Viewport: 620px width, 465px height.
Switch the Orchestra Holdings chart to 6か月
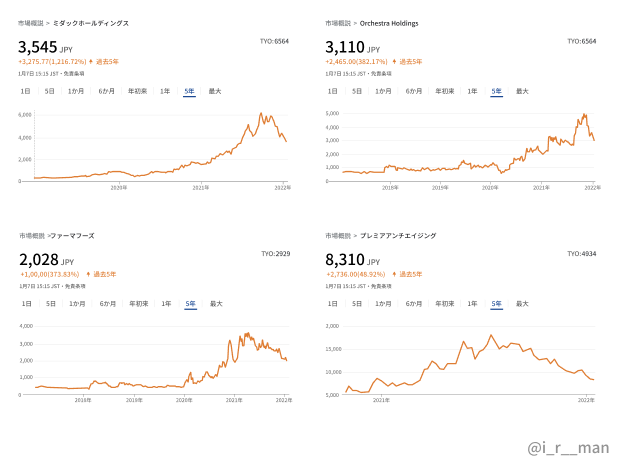pyautogui.click(x=413, y=91)
